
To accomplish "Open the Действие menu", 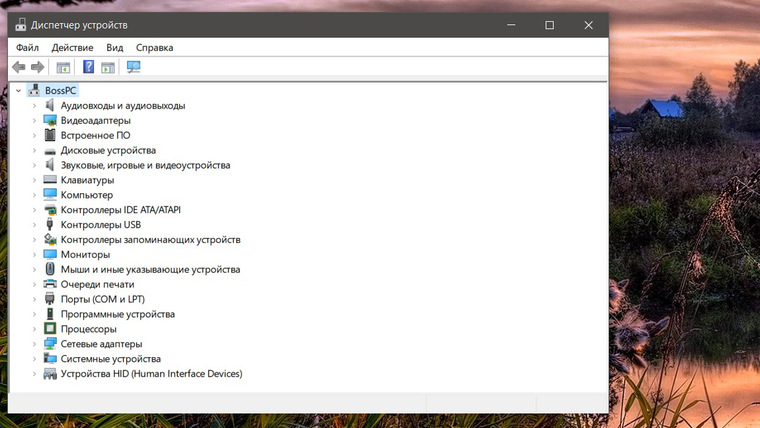I will [x=72, y=48].
